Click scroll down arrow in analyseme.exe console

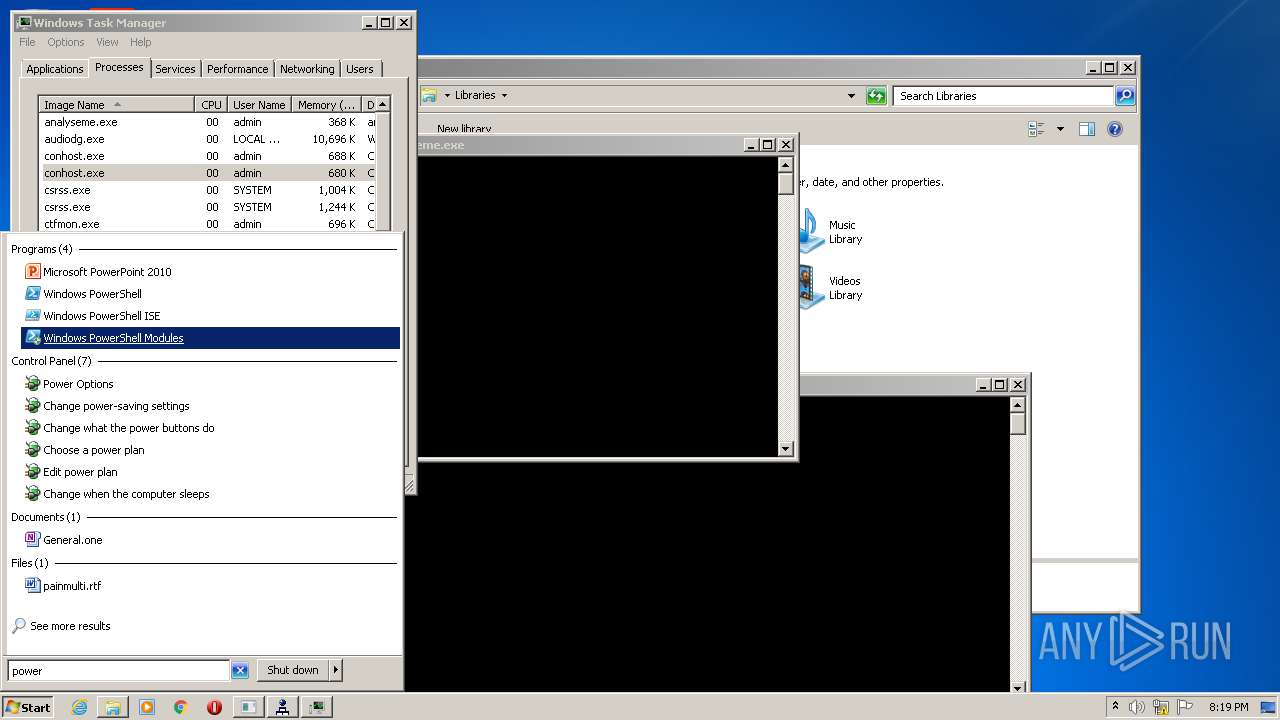click(786, 449)
